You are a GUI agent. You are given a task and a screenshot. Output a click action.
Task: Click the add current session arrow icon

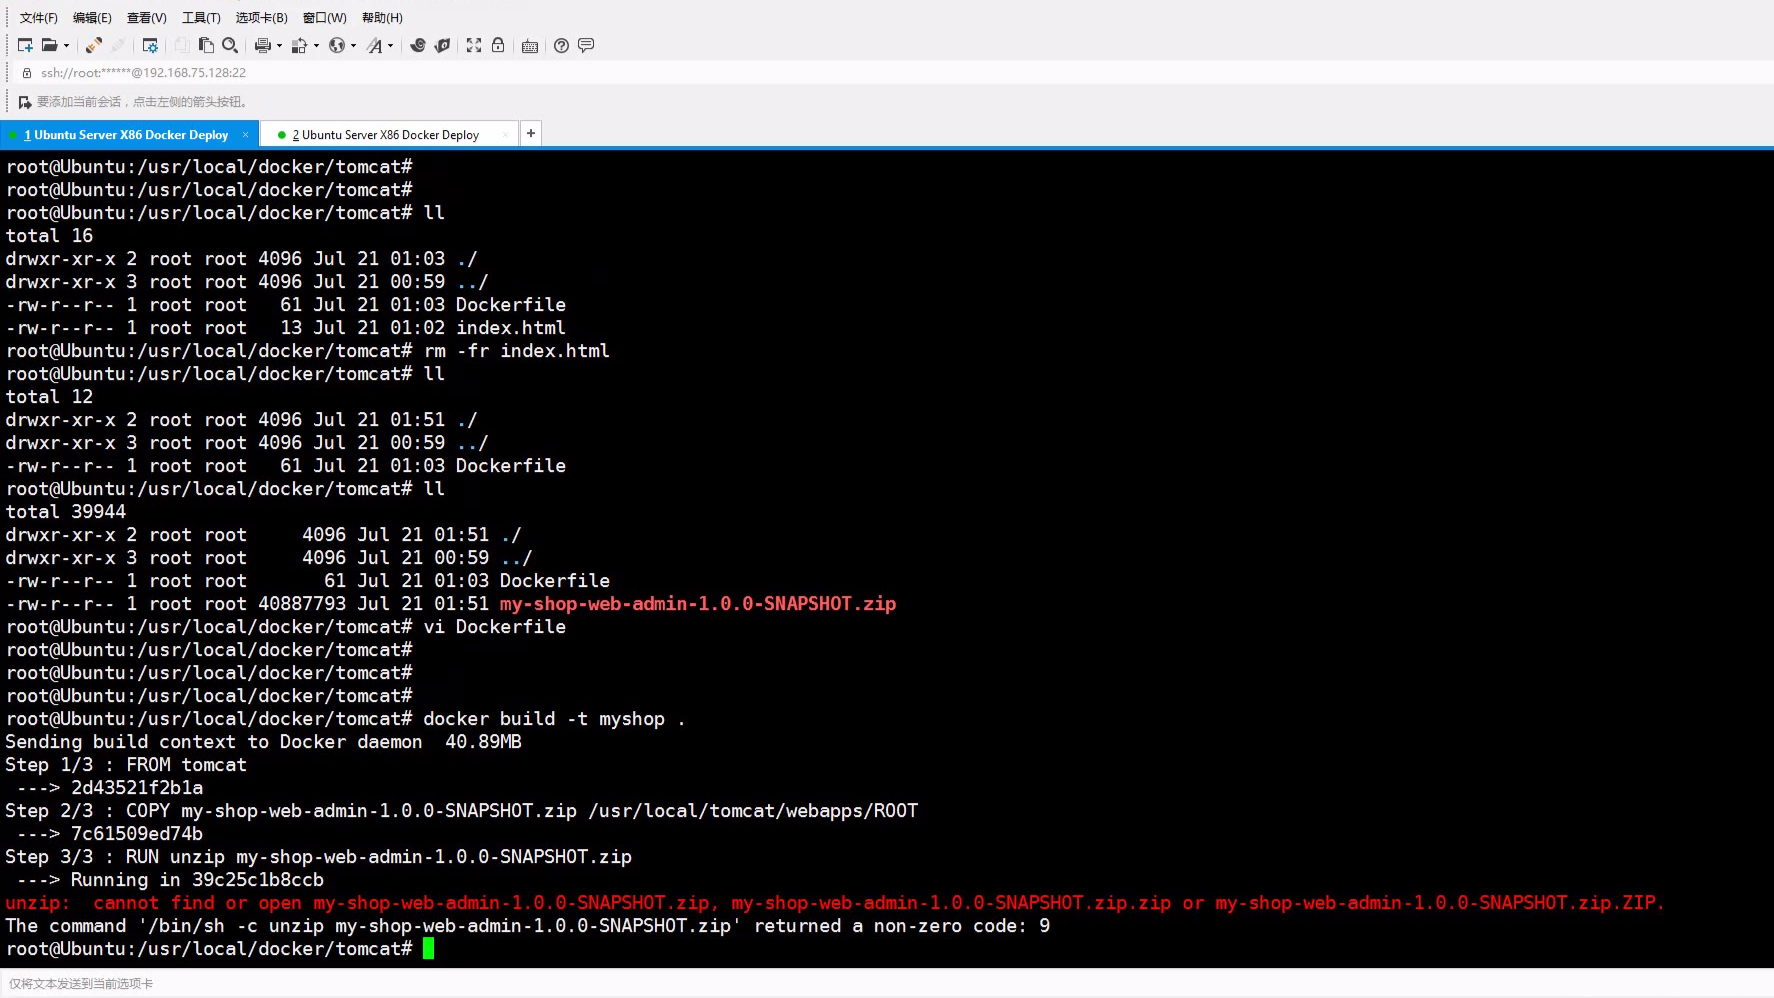tap(25, 102)
